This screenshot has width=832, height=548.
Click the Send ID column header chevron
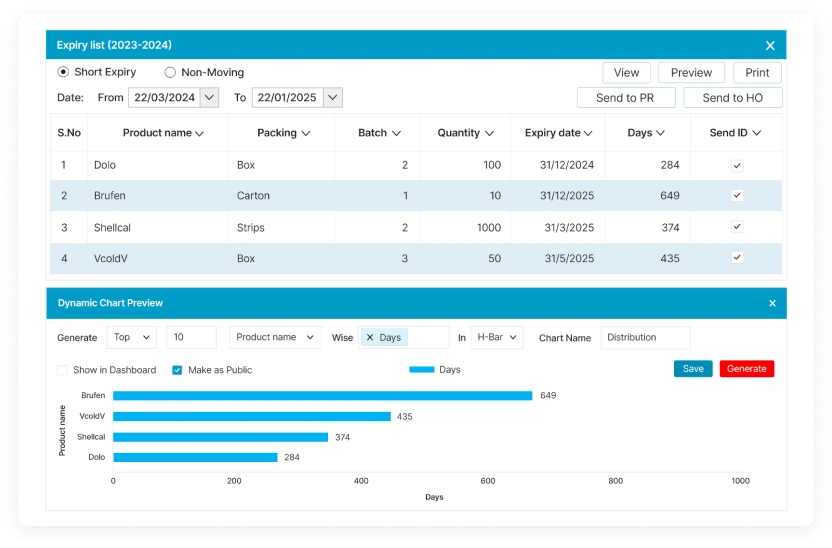pos(757,133)
